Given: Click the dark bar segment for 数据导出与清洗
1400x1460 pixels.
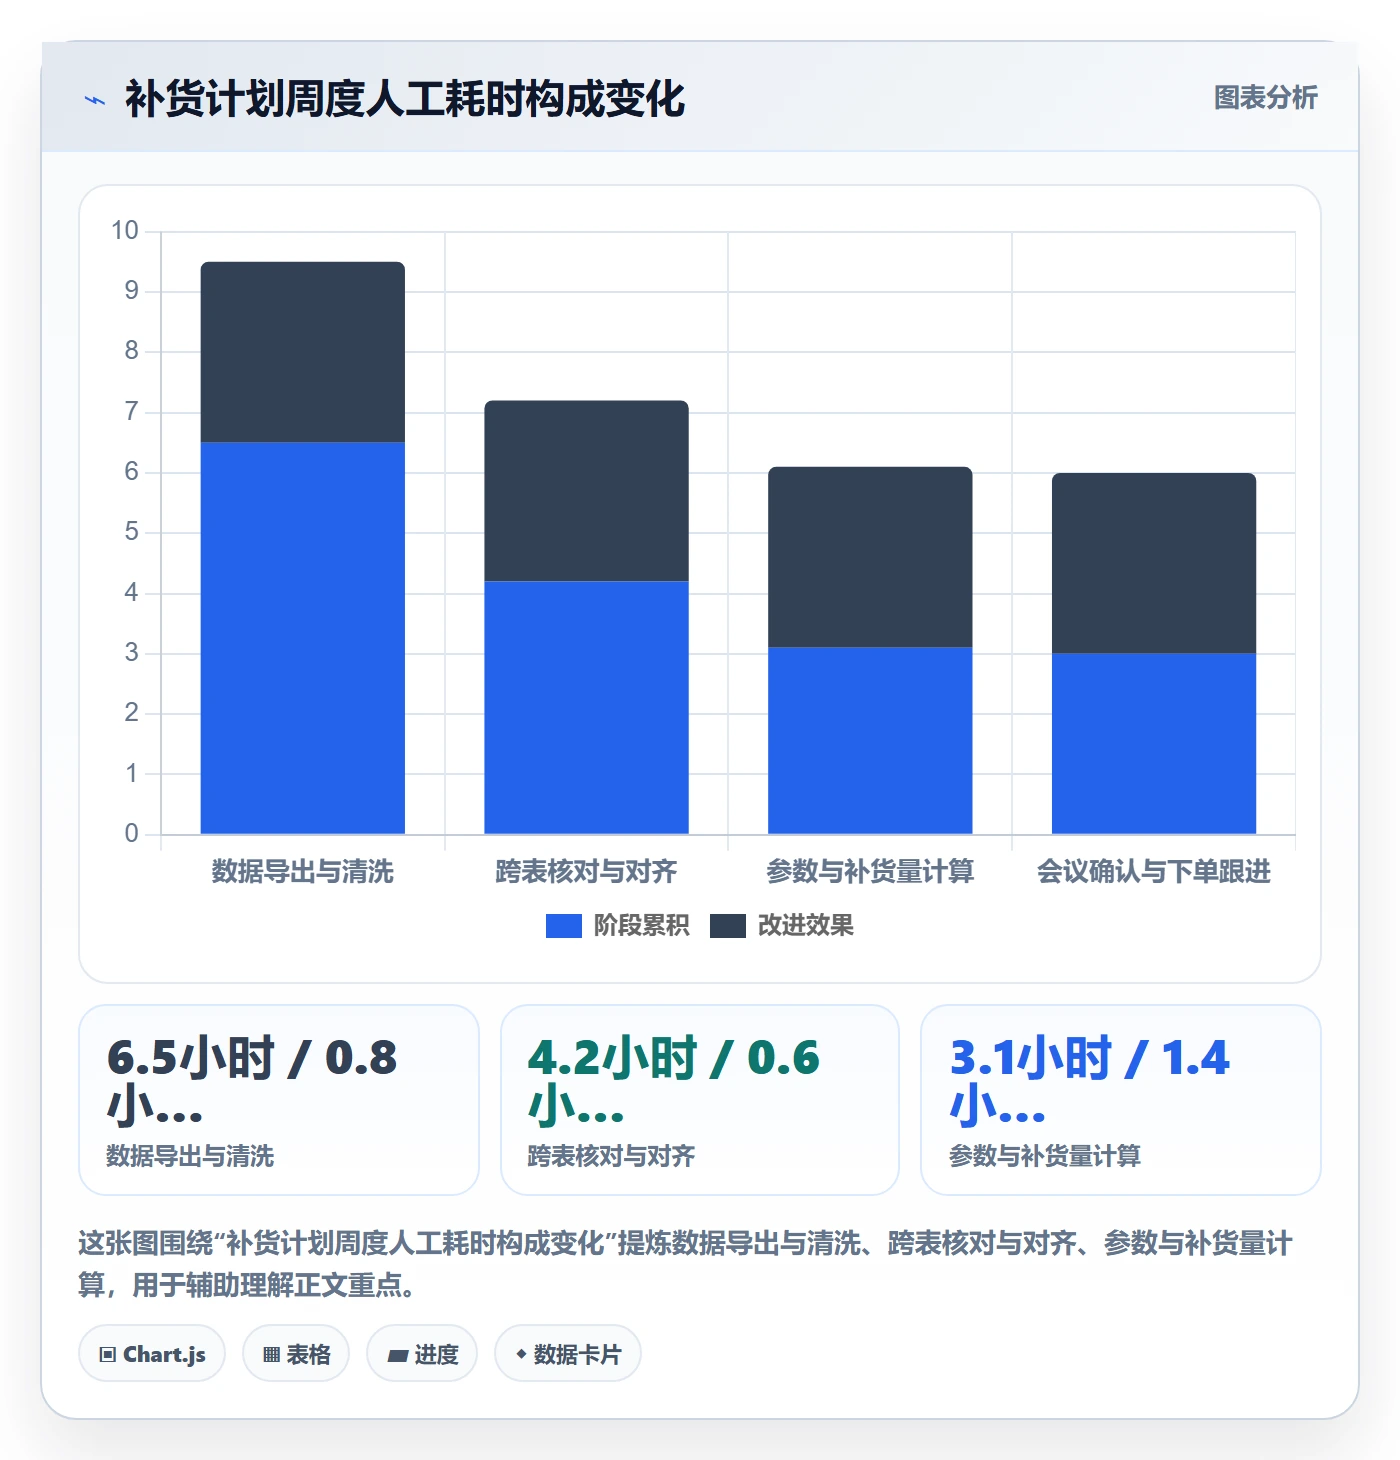Looking at the screenshot, I should pos(303,352).
